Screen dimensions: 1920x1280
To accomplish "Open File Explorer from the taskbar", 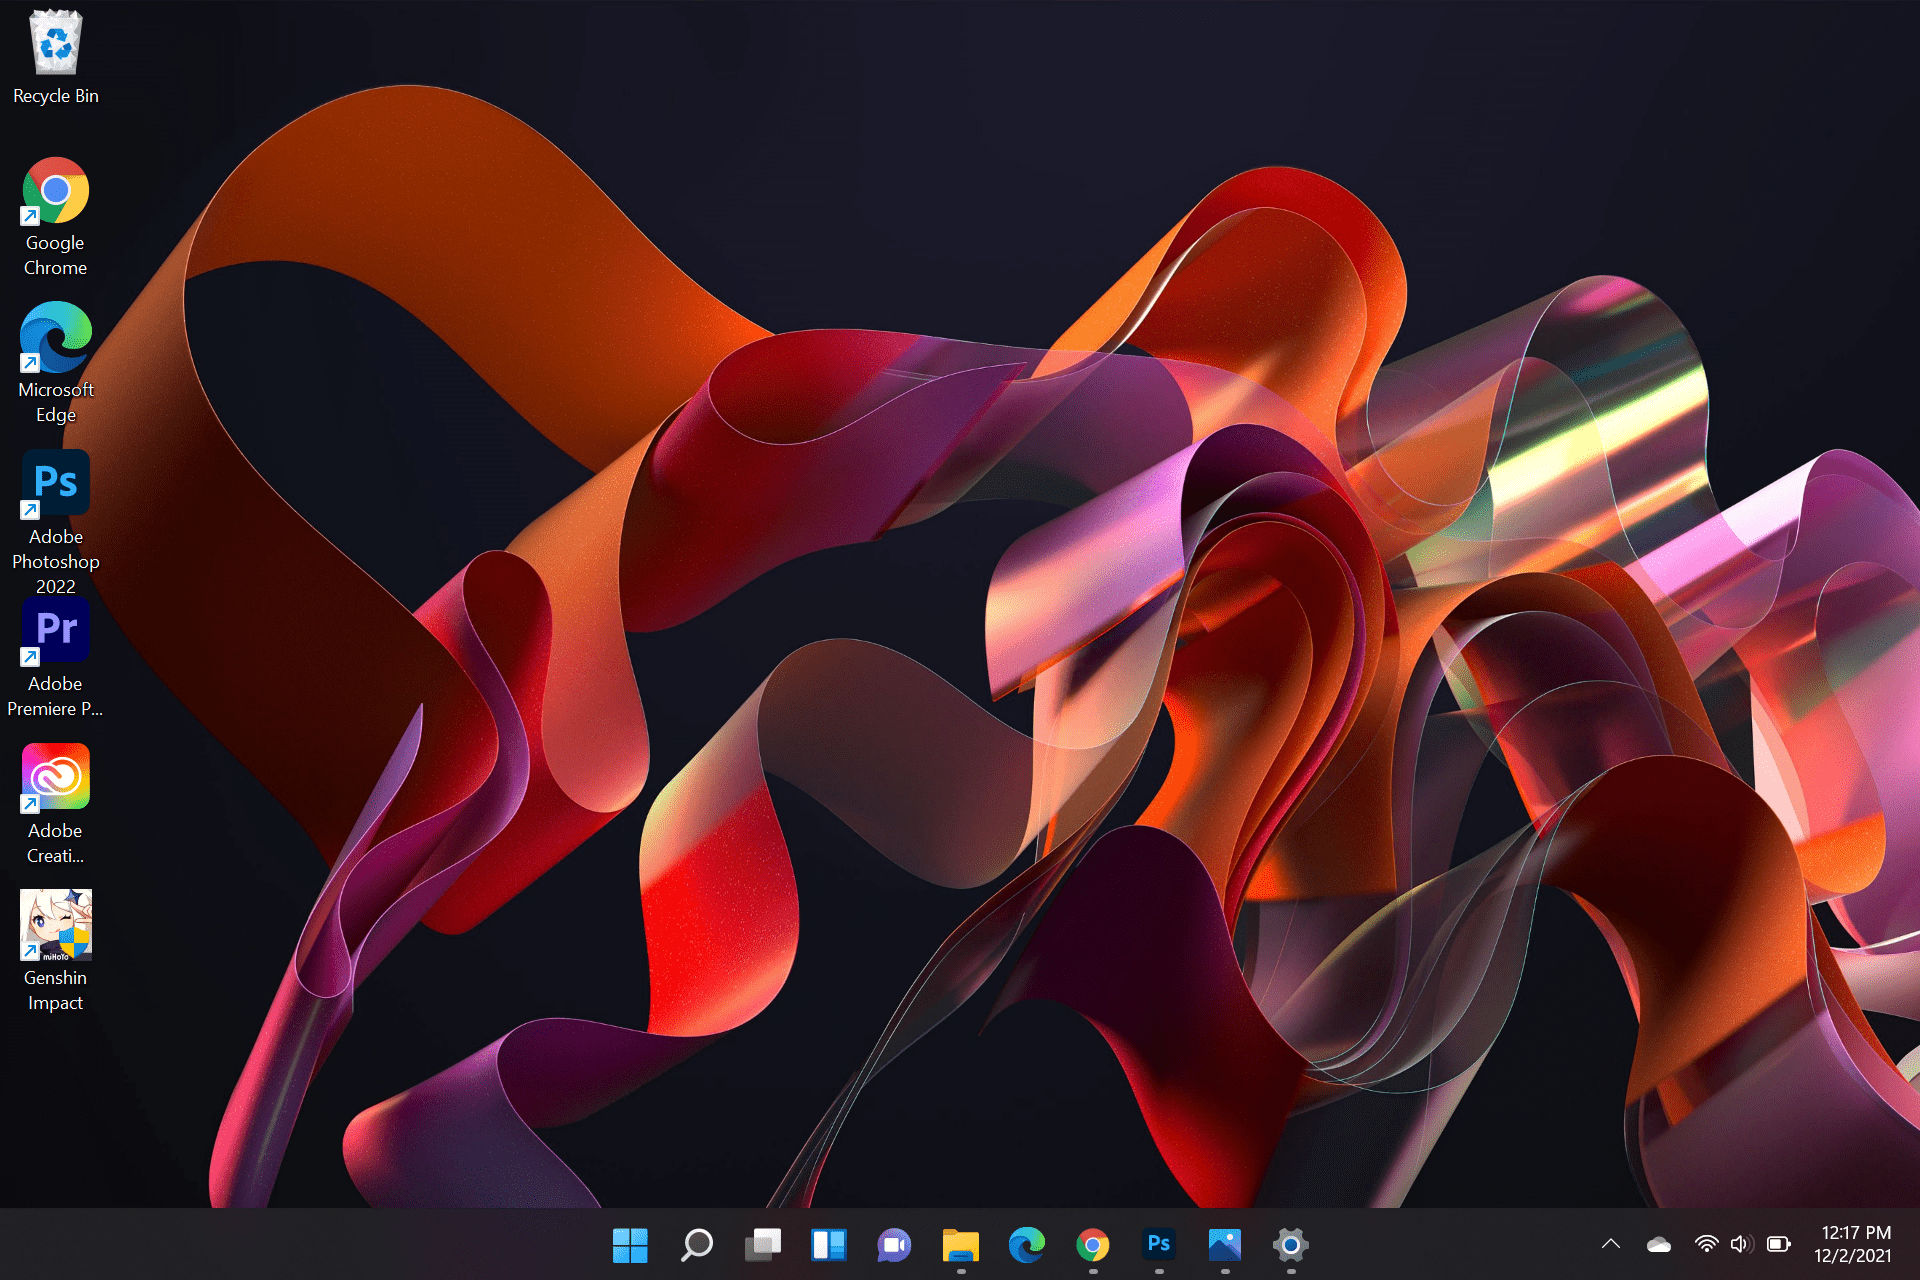I will click(x=960, y=1245).
